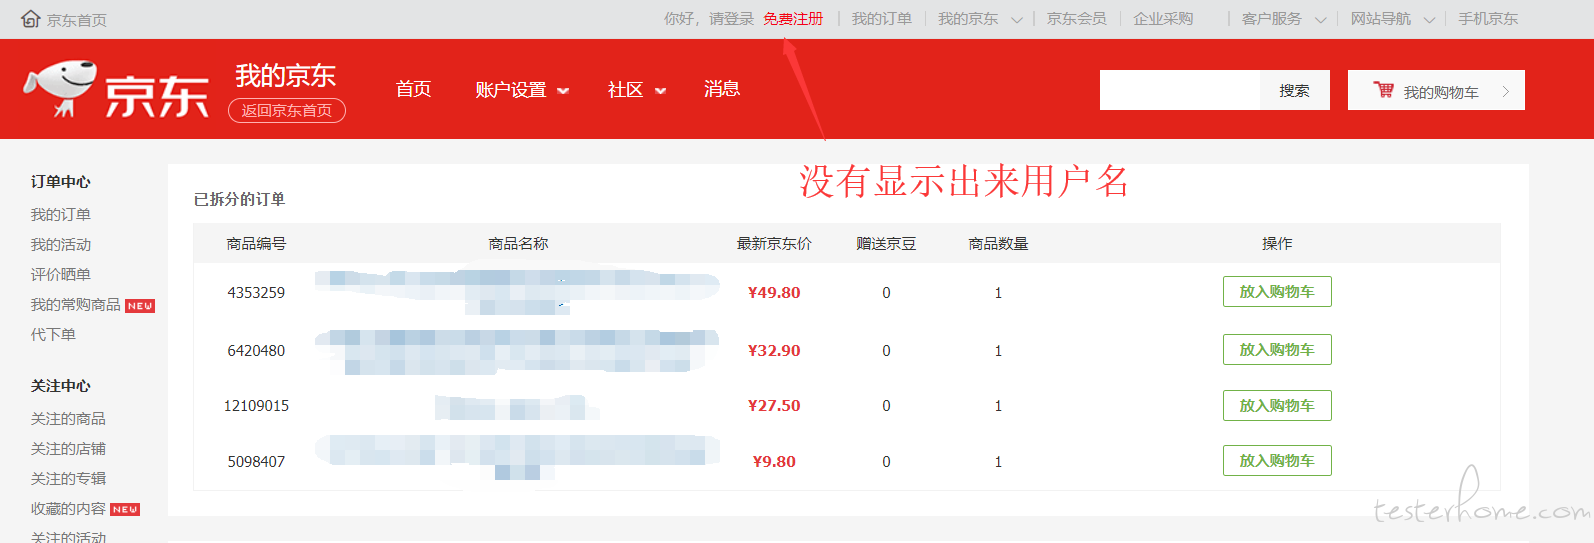Click the product name of item 12109015
Screen dimensions: 1594x543
tap(517, 407)
